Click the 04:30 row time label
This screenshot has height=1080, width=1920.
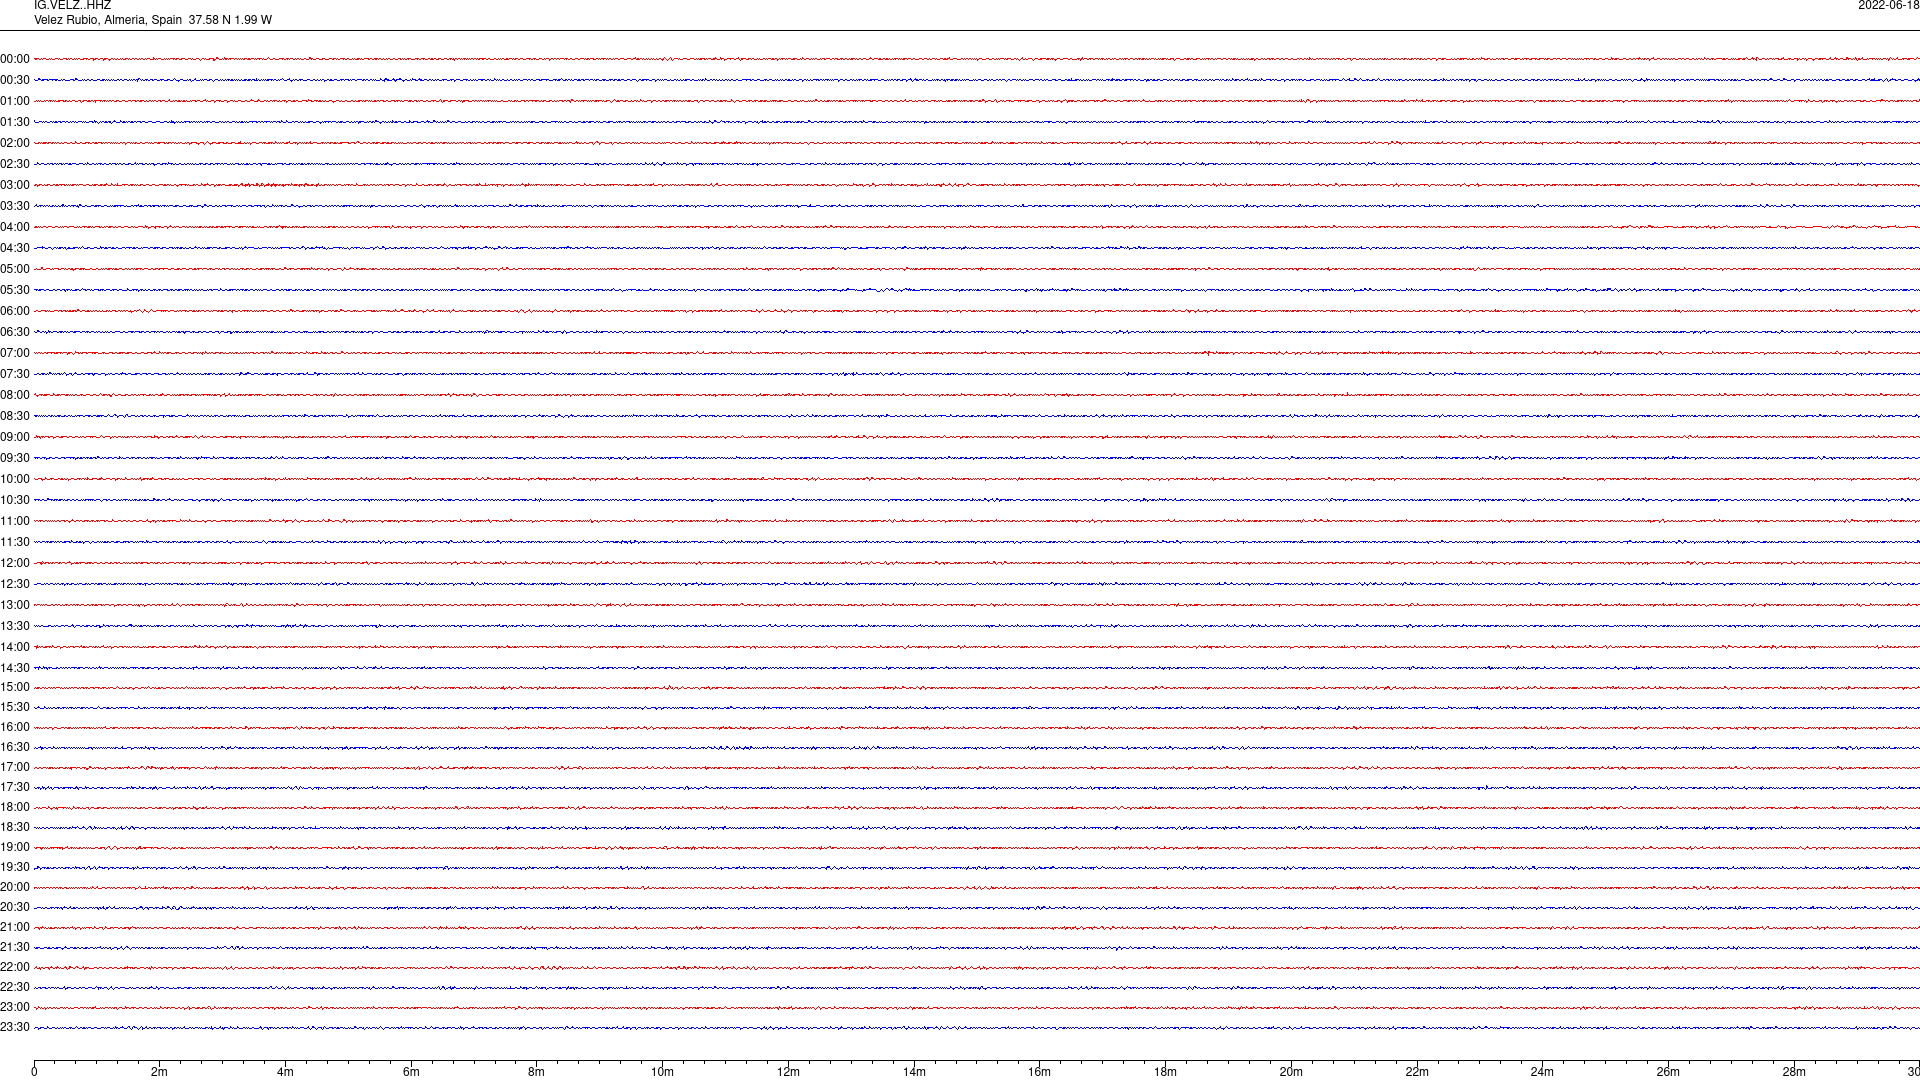click(x=15, y=248)
